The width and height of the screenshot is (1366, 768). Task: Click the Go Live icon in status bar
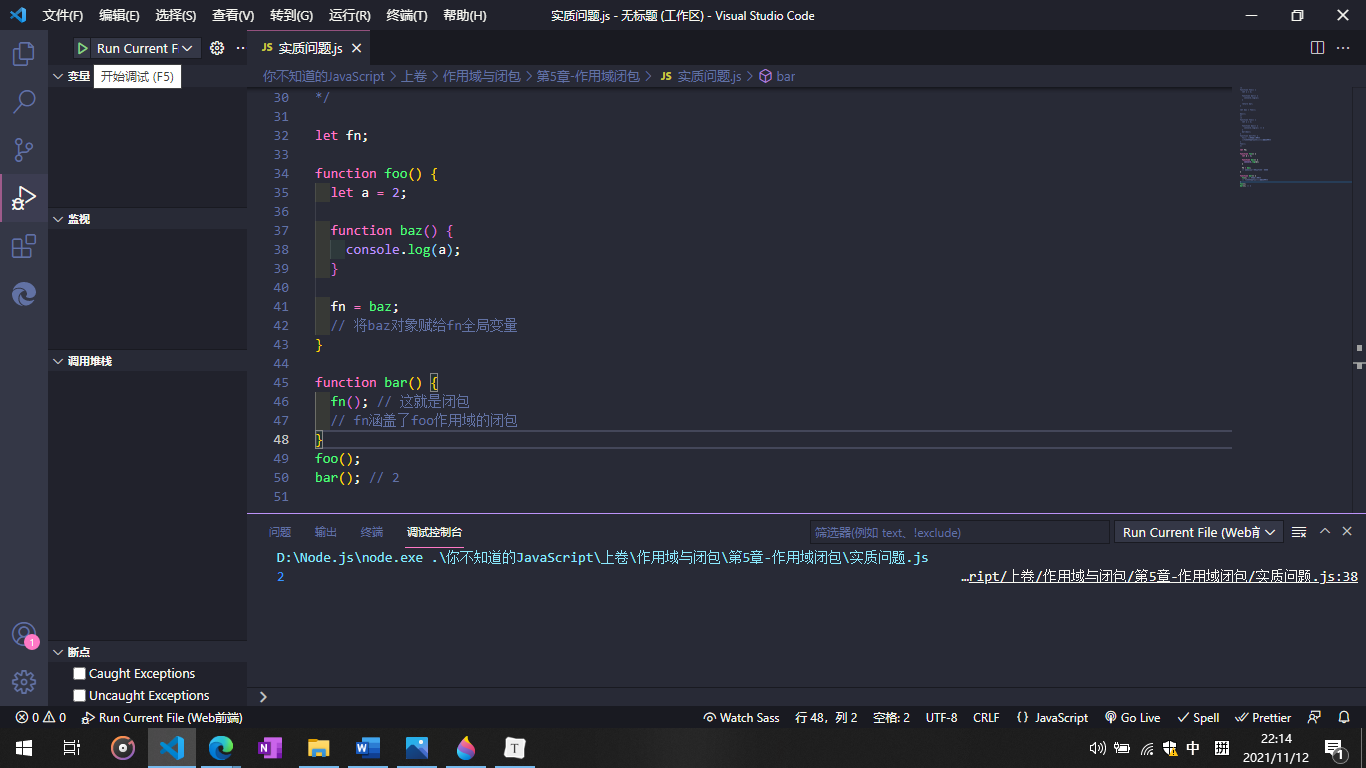[x=1132, y=717]
